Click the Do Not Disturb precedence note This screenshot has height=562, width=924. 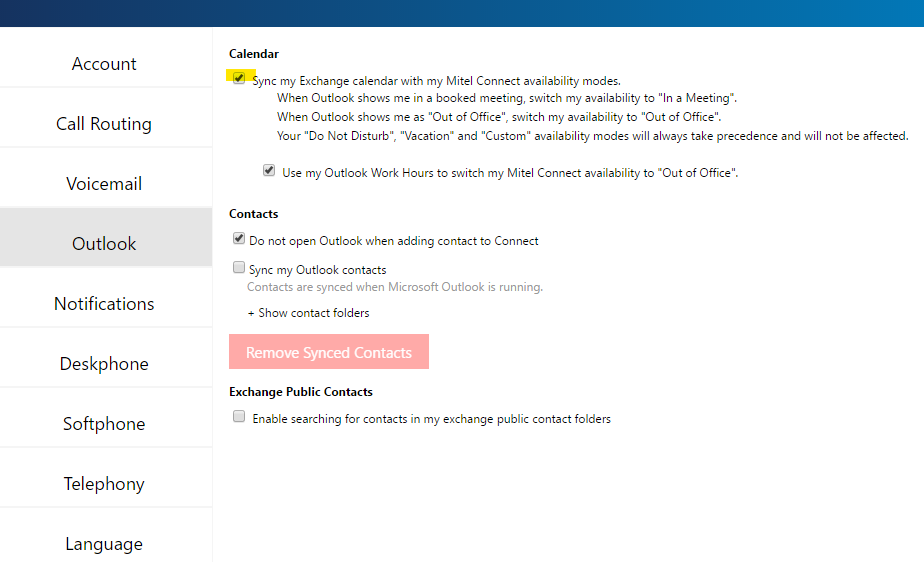593,136
